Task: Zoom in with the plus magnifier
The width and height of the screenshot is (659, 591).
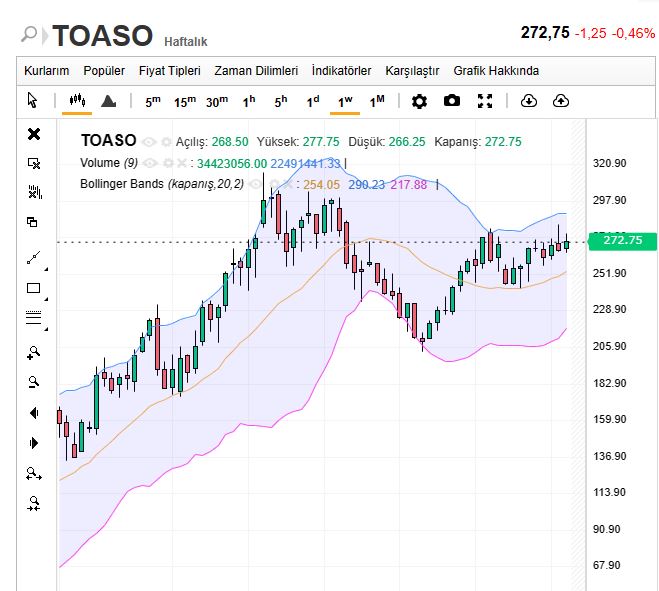Action: pyautogui.click(x=33, y=353)
